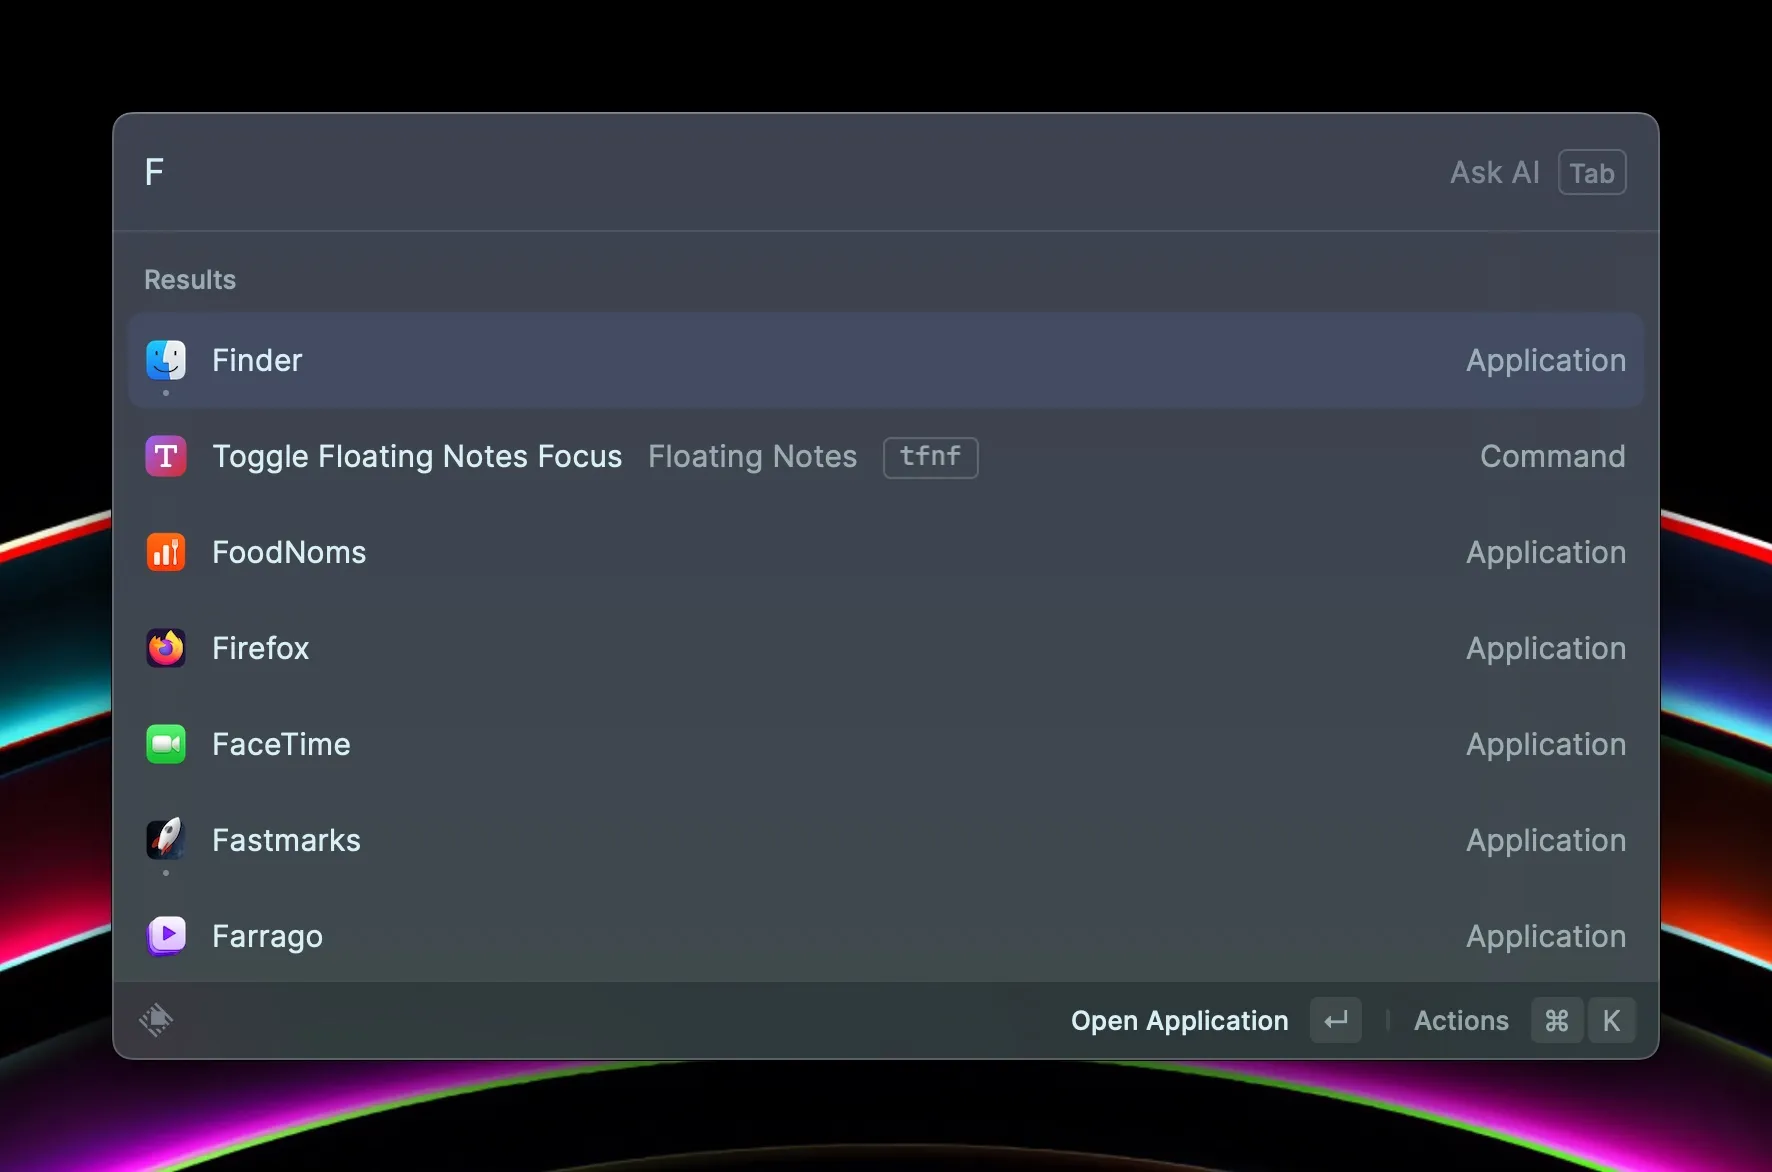
Task: Click the Firefox browser icon
Action: click(166, 649)
